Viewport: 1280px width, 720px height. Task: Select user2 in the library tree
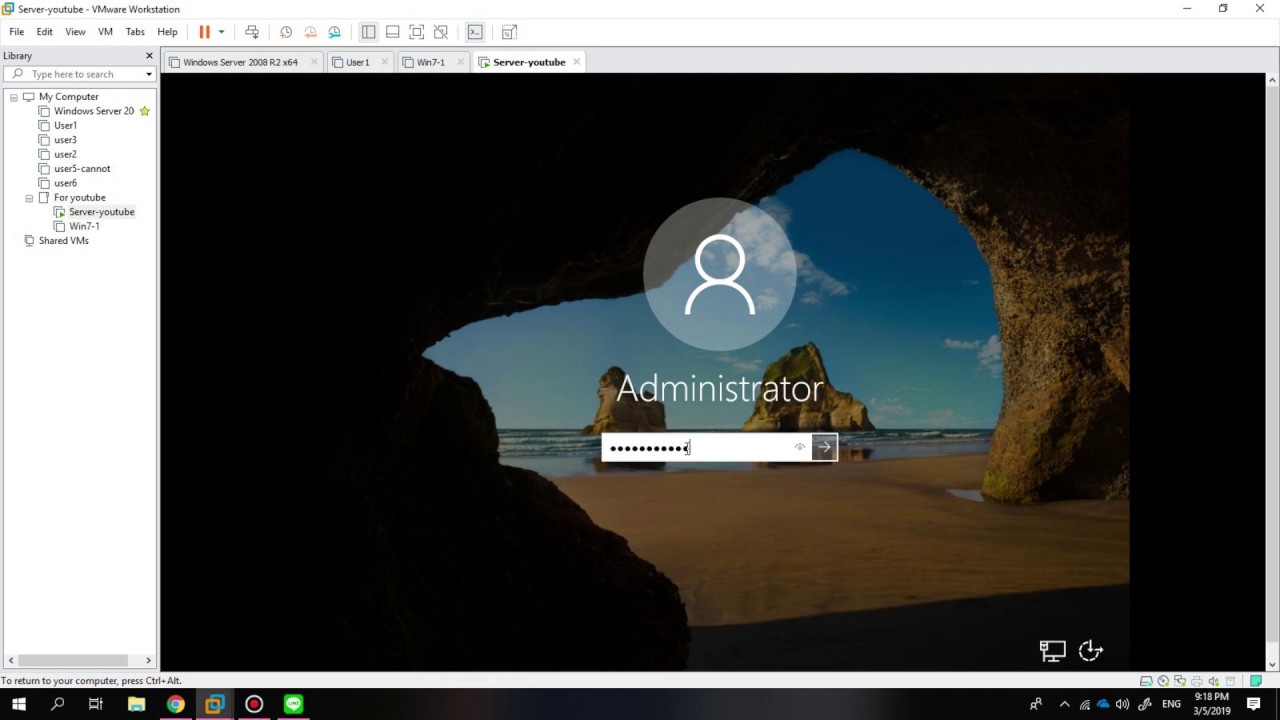[65, 154]
